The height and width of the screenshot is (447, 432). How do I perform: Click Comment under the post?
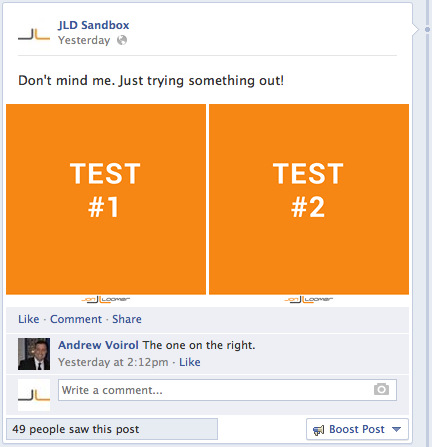(x=76, y=319)
